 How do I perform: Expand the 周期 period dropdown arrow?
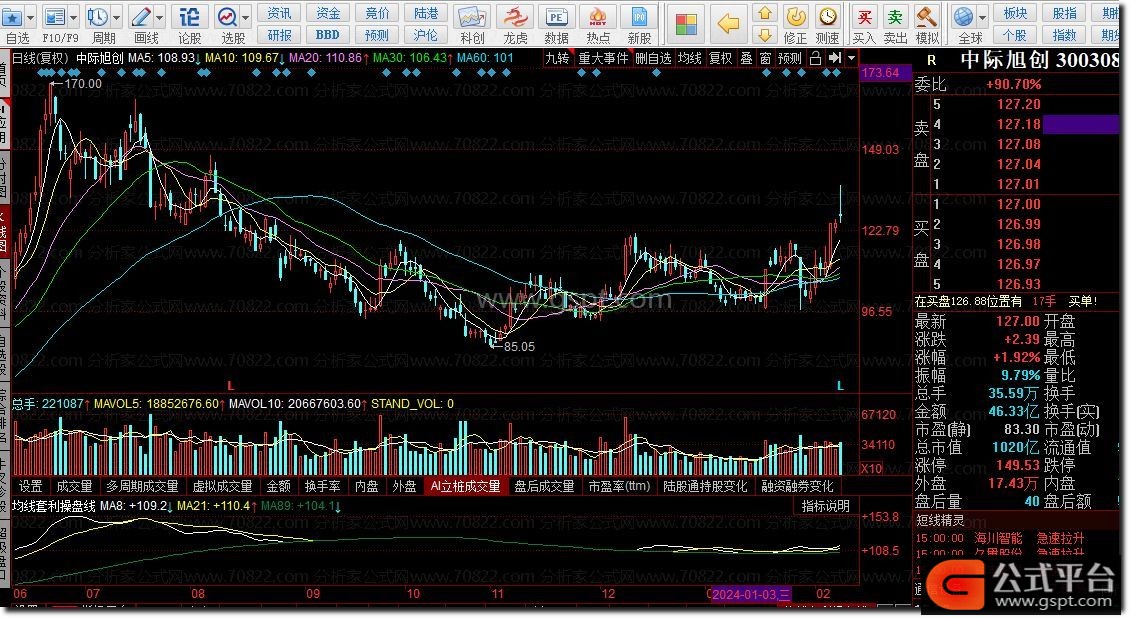[117, 17]
